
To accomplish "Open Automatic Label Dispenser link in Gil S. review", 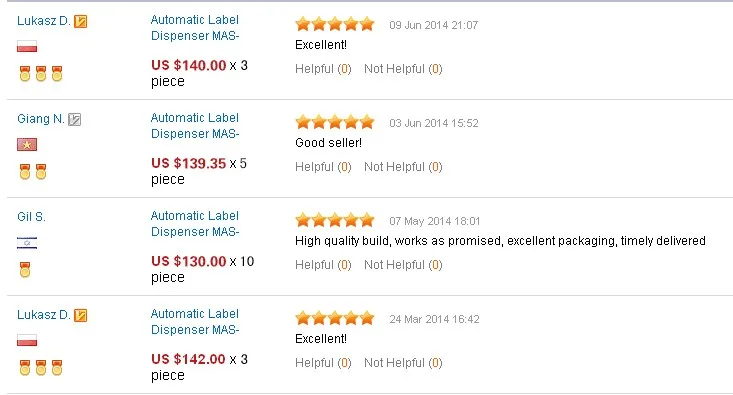I will (x=195, y=223).
